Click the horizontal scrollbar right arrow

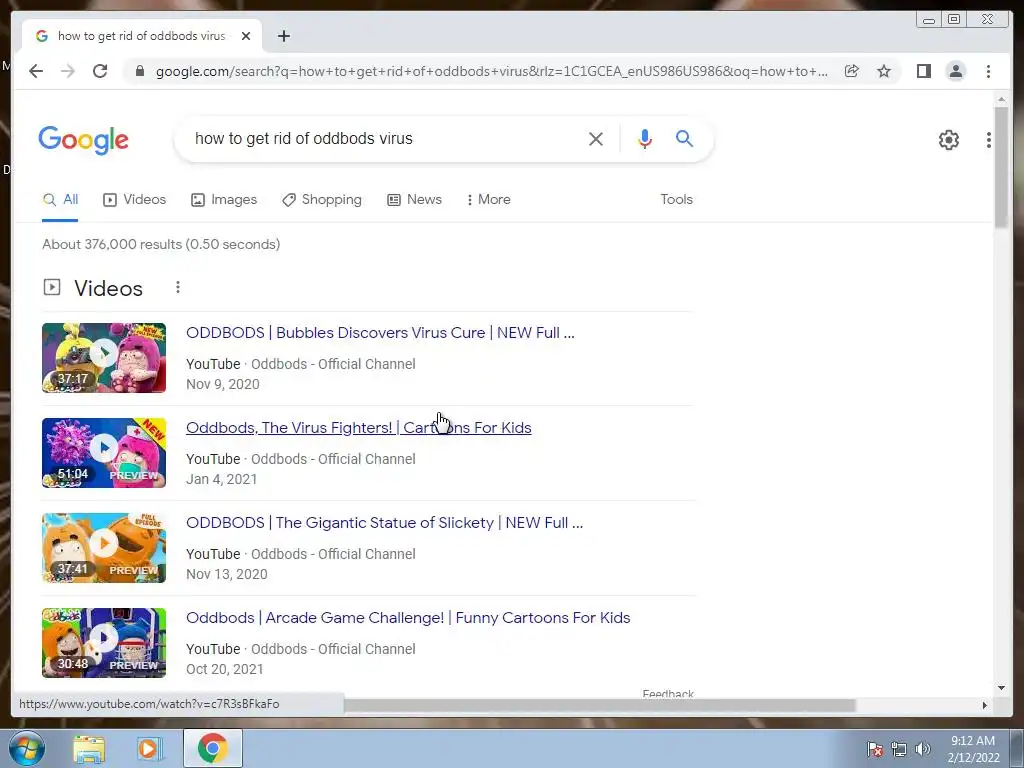click(985, 705)
